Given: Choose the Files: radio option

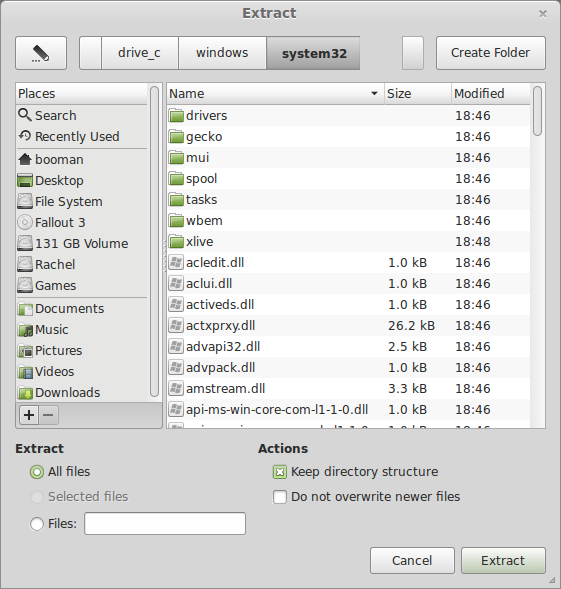Looking at the screenshot, I should click(37, 524).
